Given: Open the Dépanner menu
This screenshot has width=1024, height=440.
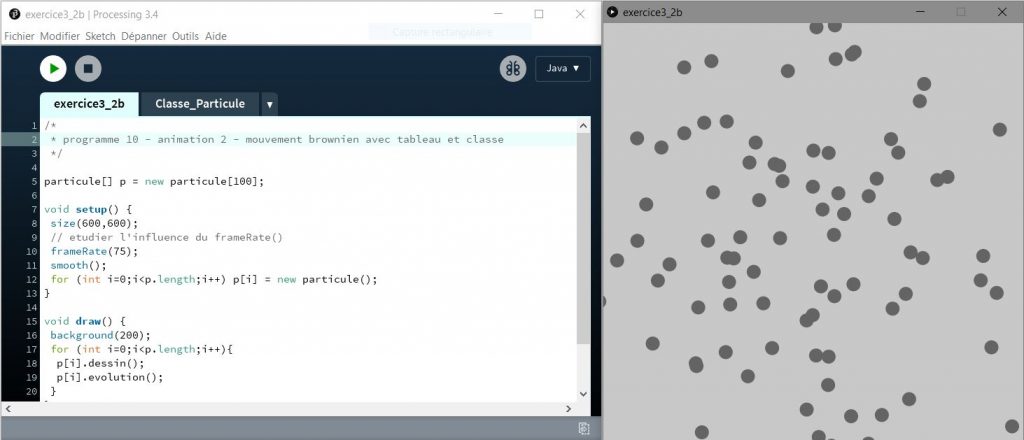Looking at the screenshot, I should point(144,36).
